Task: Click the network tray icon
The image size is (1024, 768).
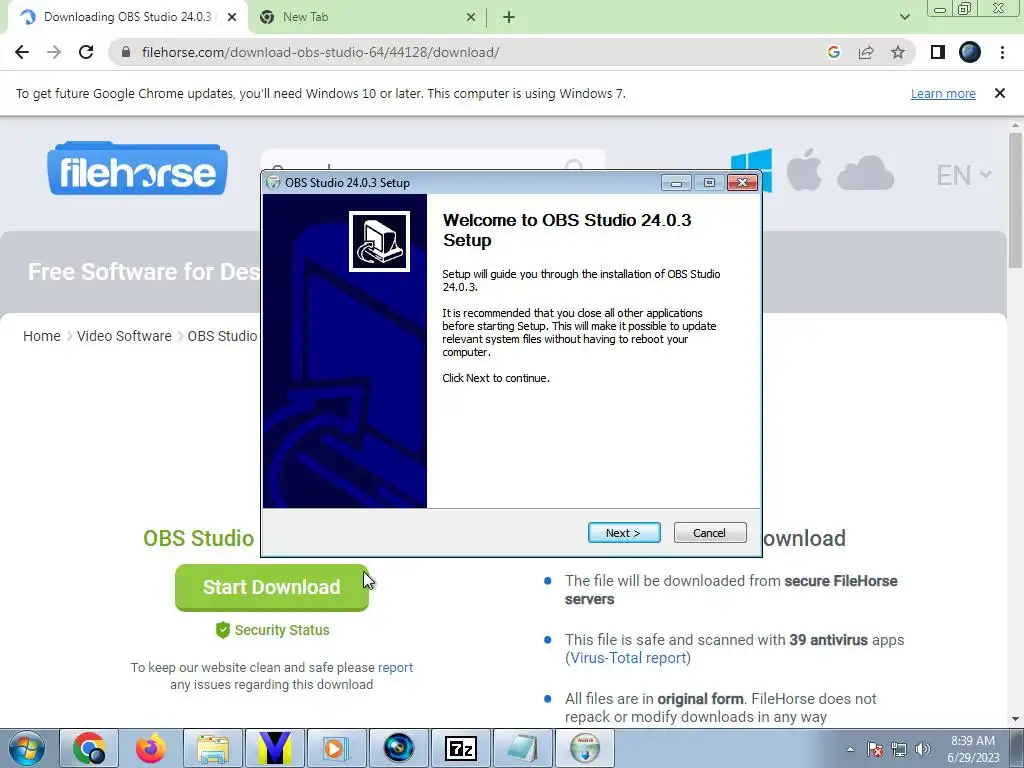Action: pos(899,749)
